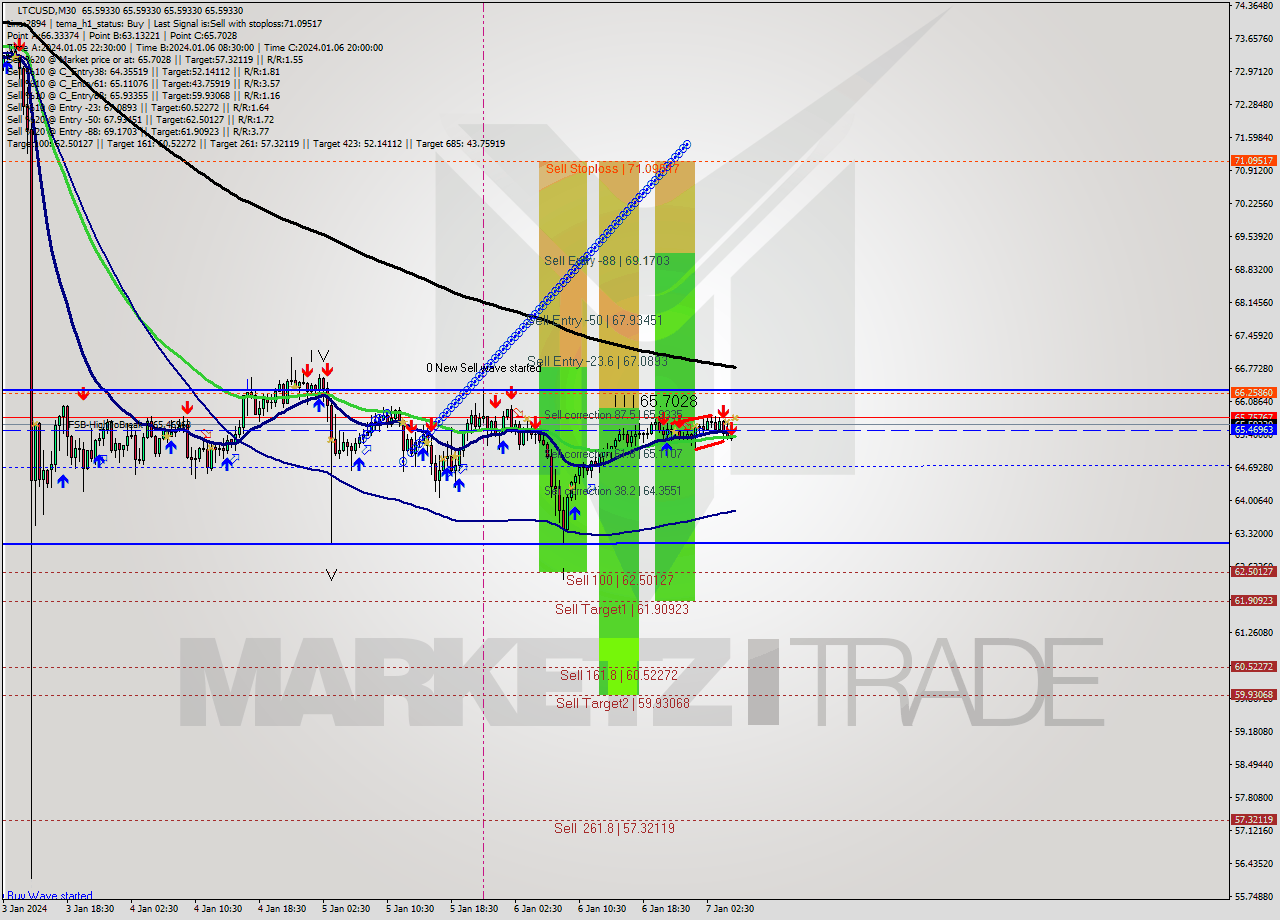Image resolution: width=1280 pixels, height=920 pixels.
Task: Click the 'Time C:2024.01.06 20:00:00' text
Action: (x=323, y=47)
